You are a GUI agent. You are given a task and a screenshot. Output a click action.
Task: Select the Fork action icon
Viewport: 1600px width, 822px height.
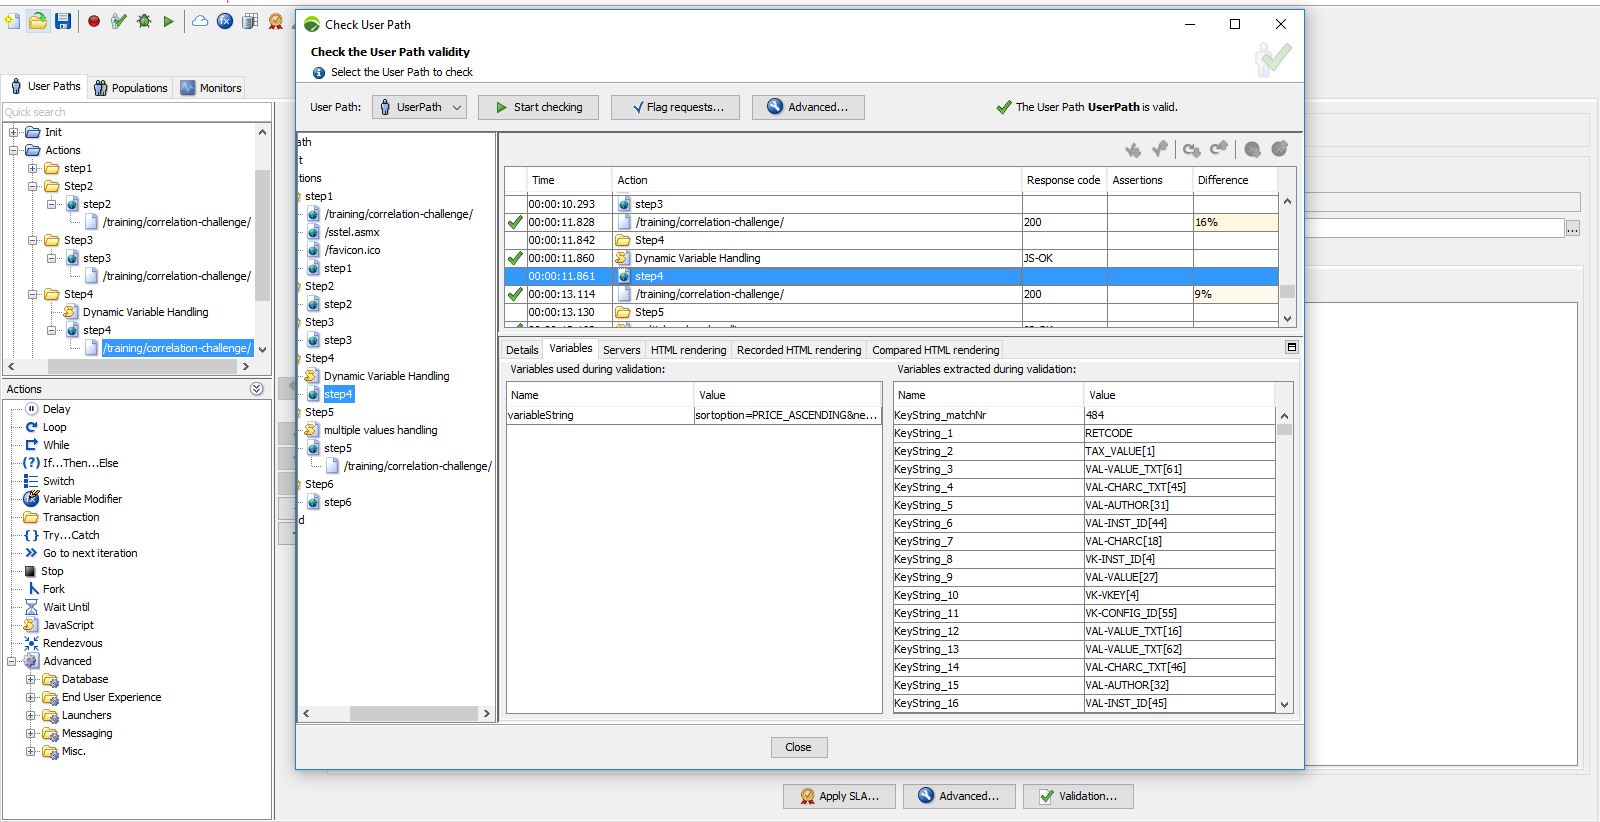[x=32, y=589]
